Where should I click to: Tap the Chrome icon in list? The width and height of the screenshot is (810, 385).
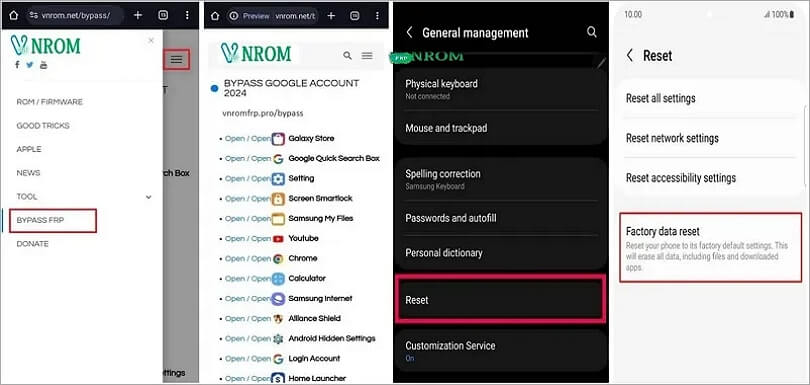(x=278, y=259)
